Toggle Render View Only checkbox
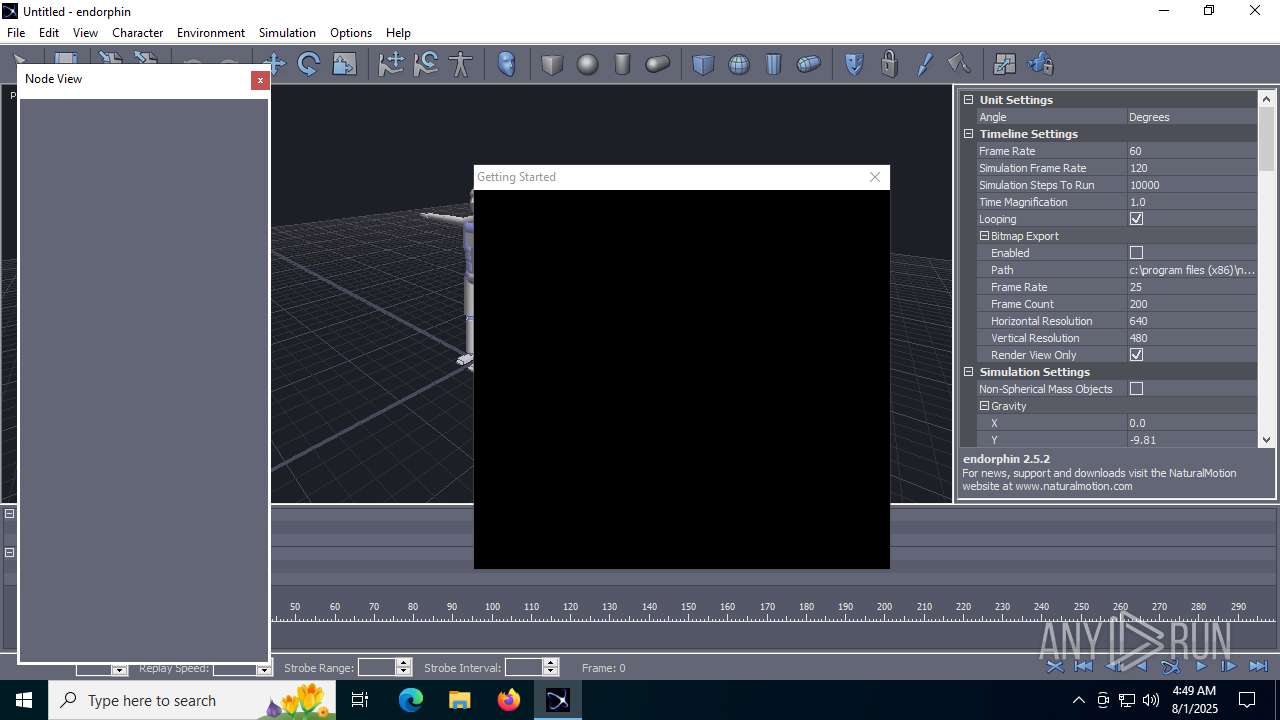 pyautogui.click(x=1136, y=355)
